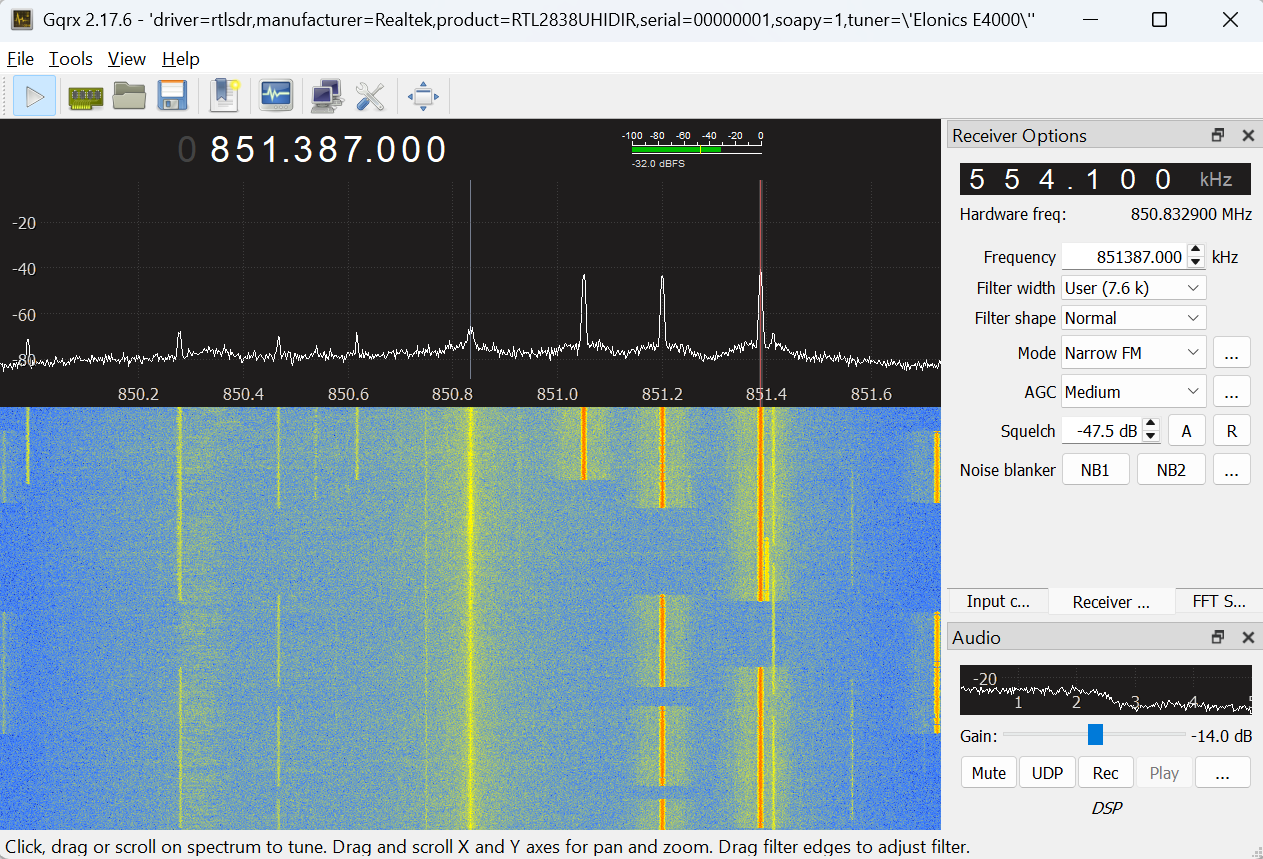The width and height of the screenshot is (1263, 859).
Task: Start DSP with the play icon
Action: [x=34, y=96]
